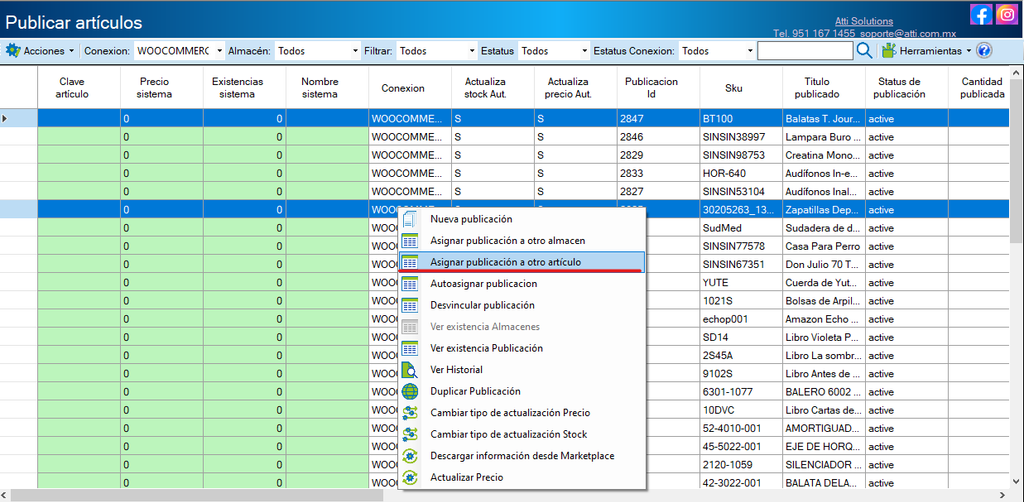Click the Precio sistema column header
1024x502 pixels.
162,87
